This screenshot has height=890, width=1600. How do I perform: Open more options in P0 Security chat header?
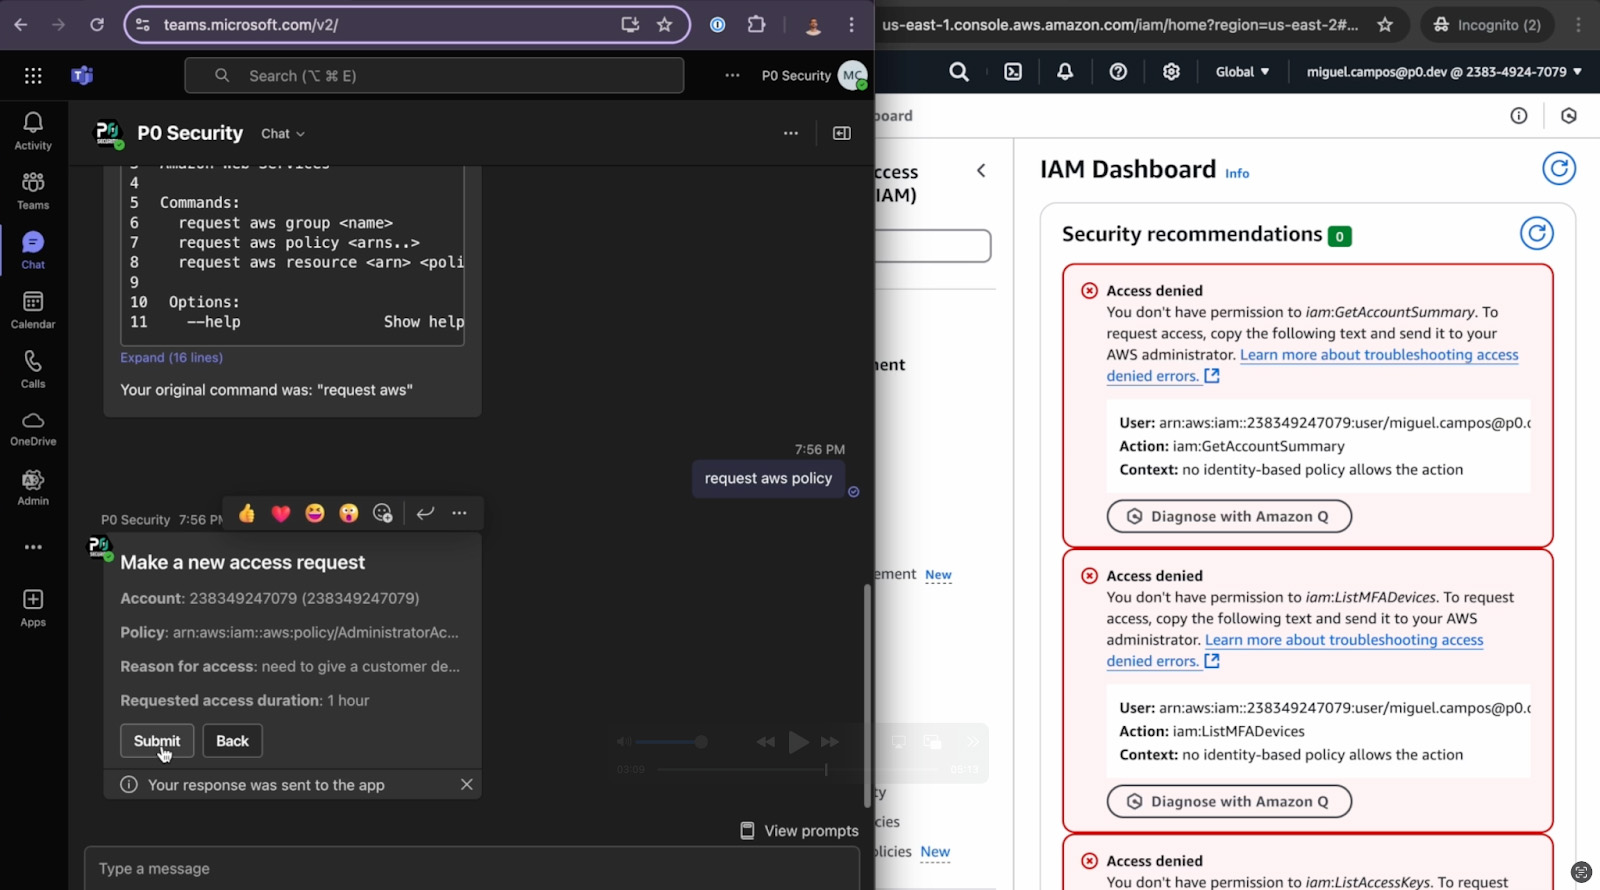point(791,133)
